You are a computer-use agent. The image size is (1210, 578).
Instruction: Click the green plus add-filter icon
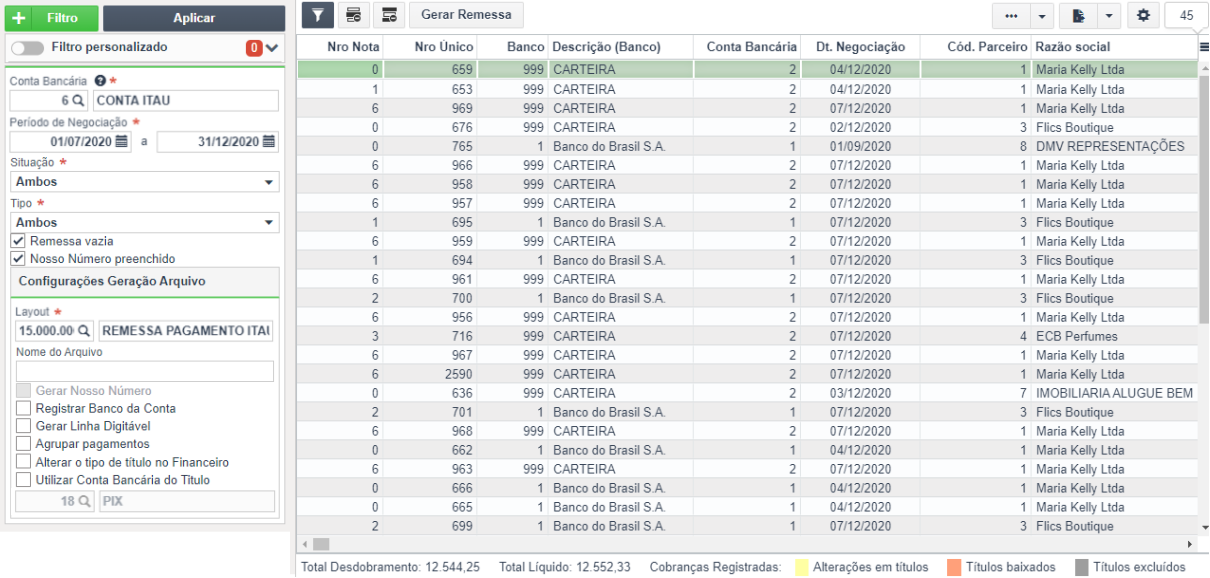coord(19,18)
